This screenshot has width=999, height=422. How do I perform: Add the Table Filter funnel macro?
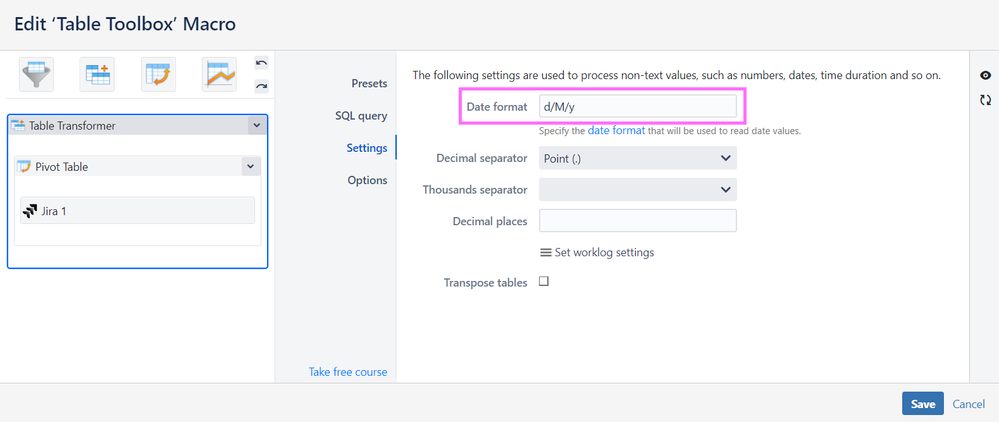coord(36,75)
